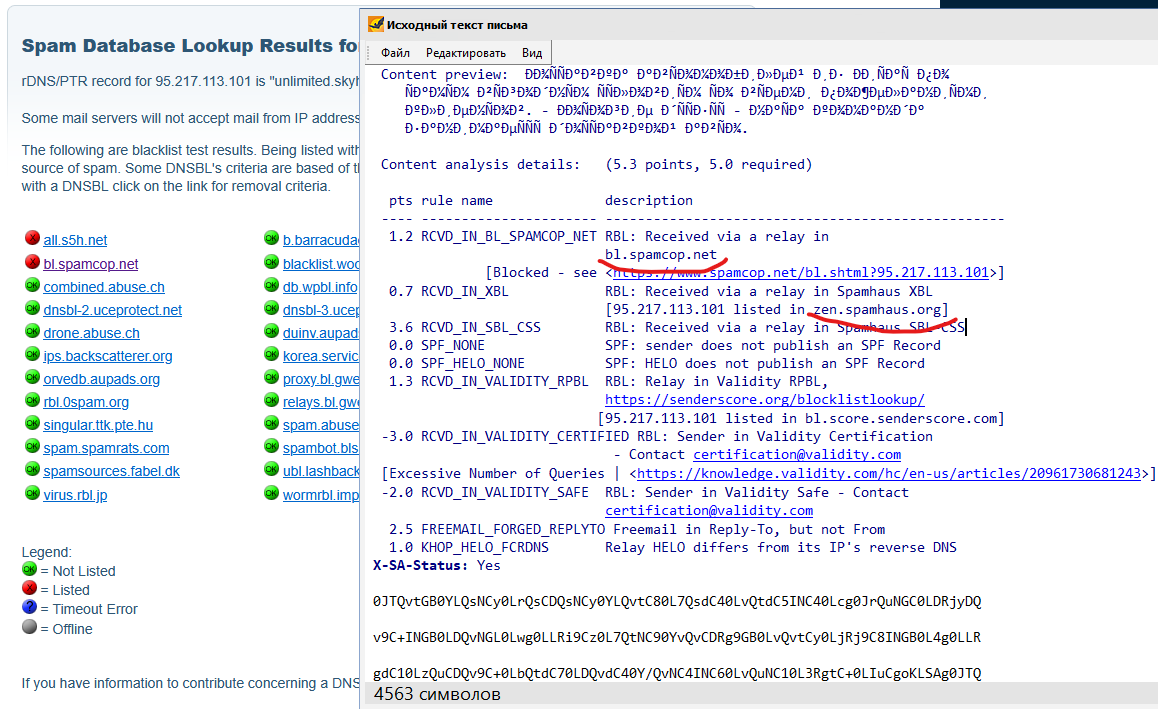Click the message source window title icon
Screen dimensions: 1158x709
click(x=376, y=24)
